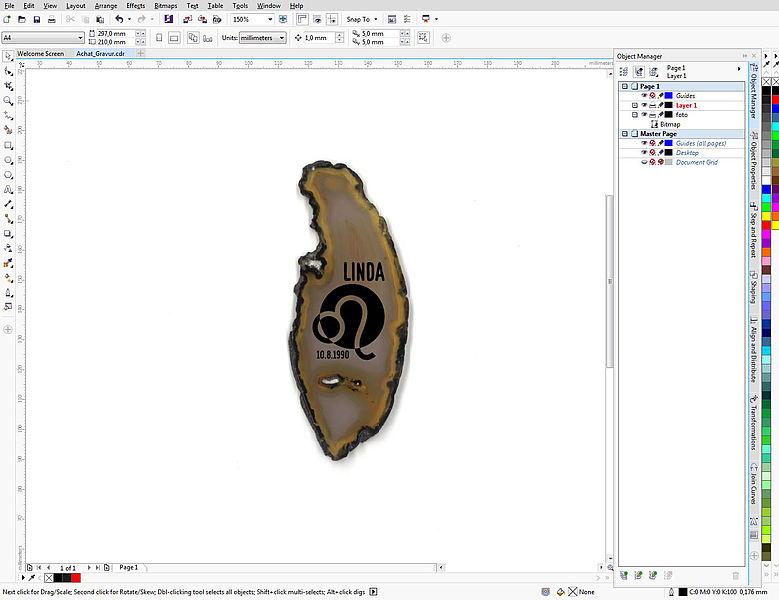Open the File menu
779x600 pixels.
[9, 6]
